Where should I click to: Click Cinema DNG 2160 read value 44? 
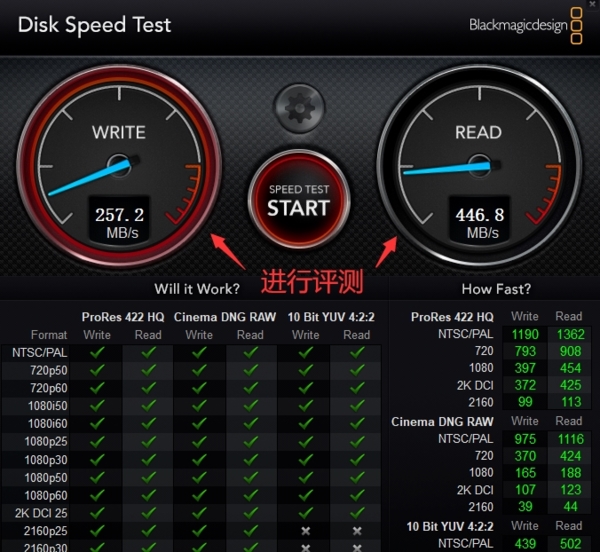571,506
